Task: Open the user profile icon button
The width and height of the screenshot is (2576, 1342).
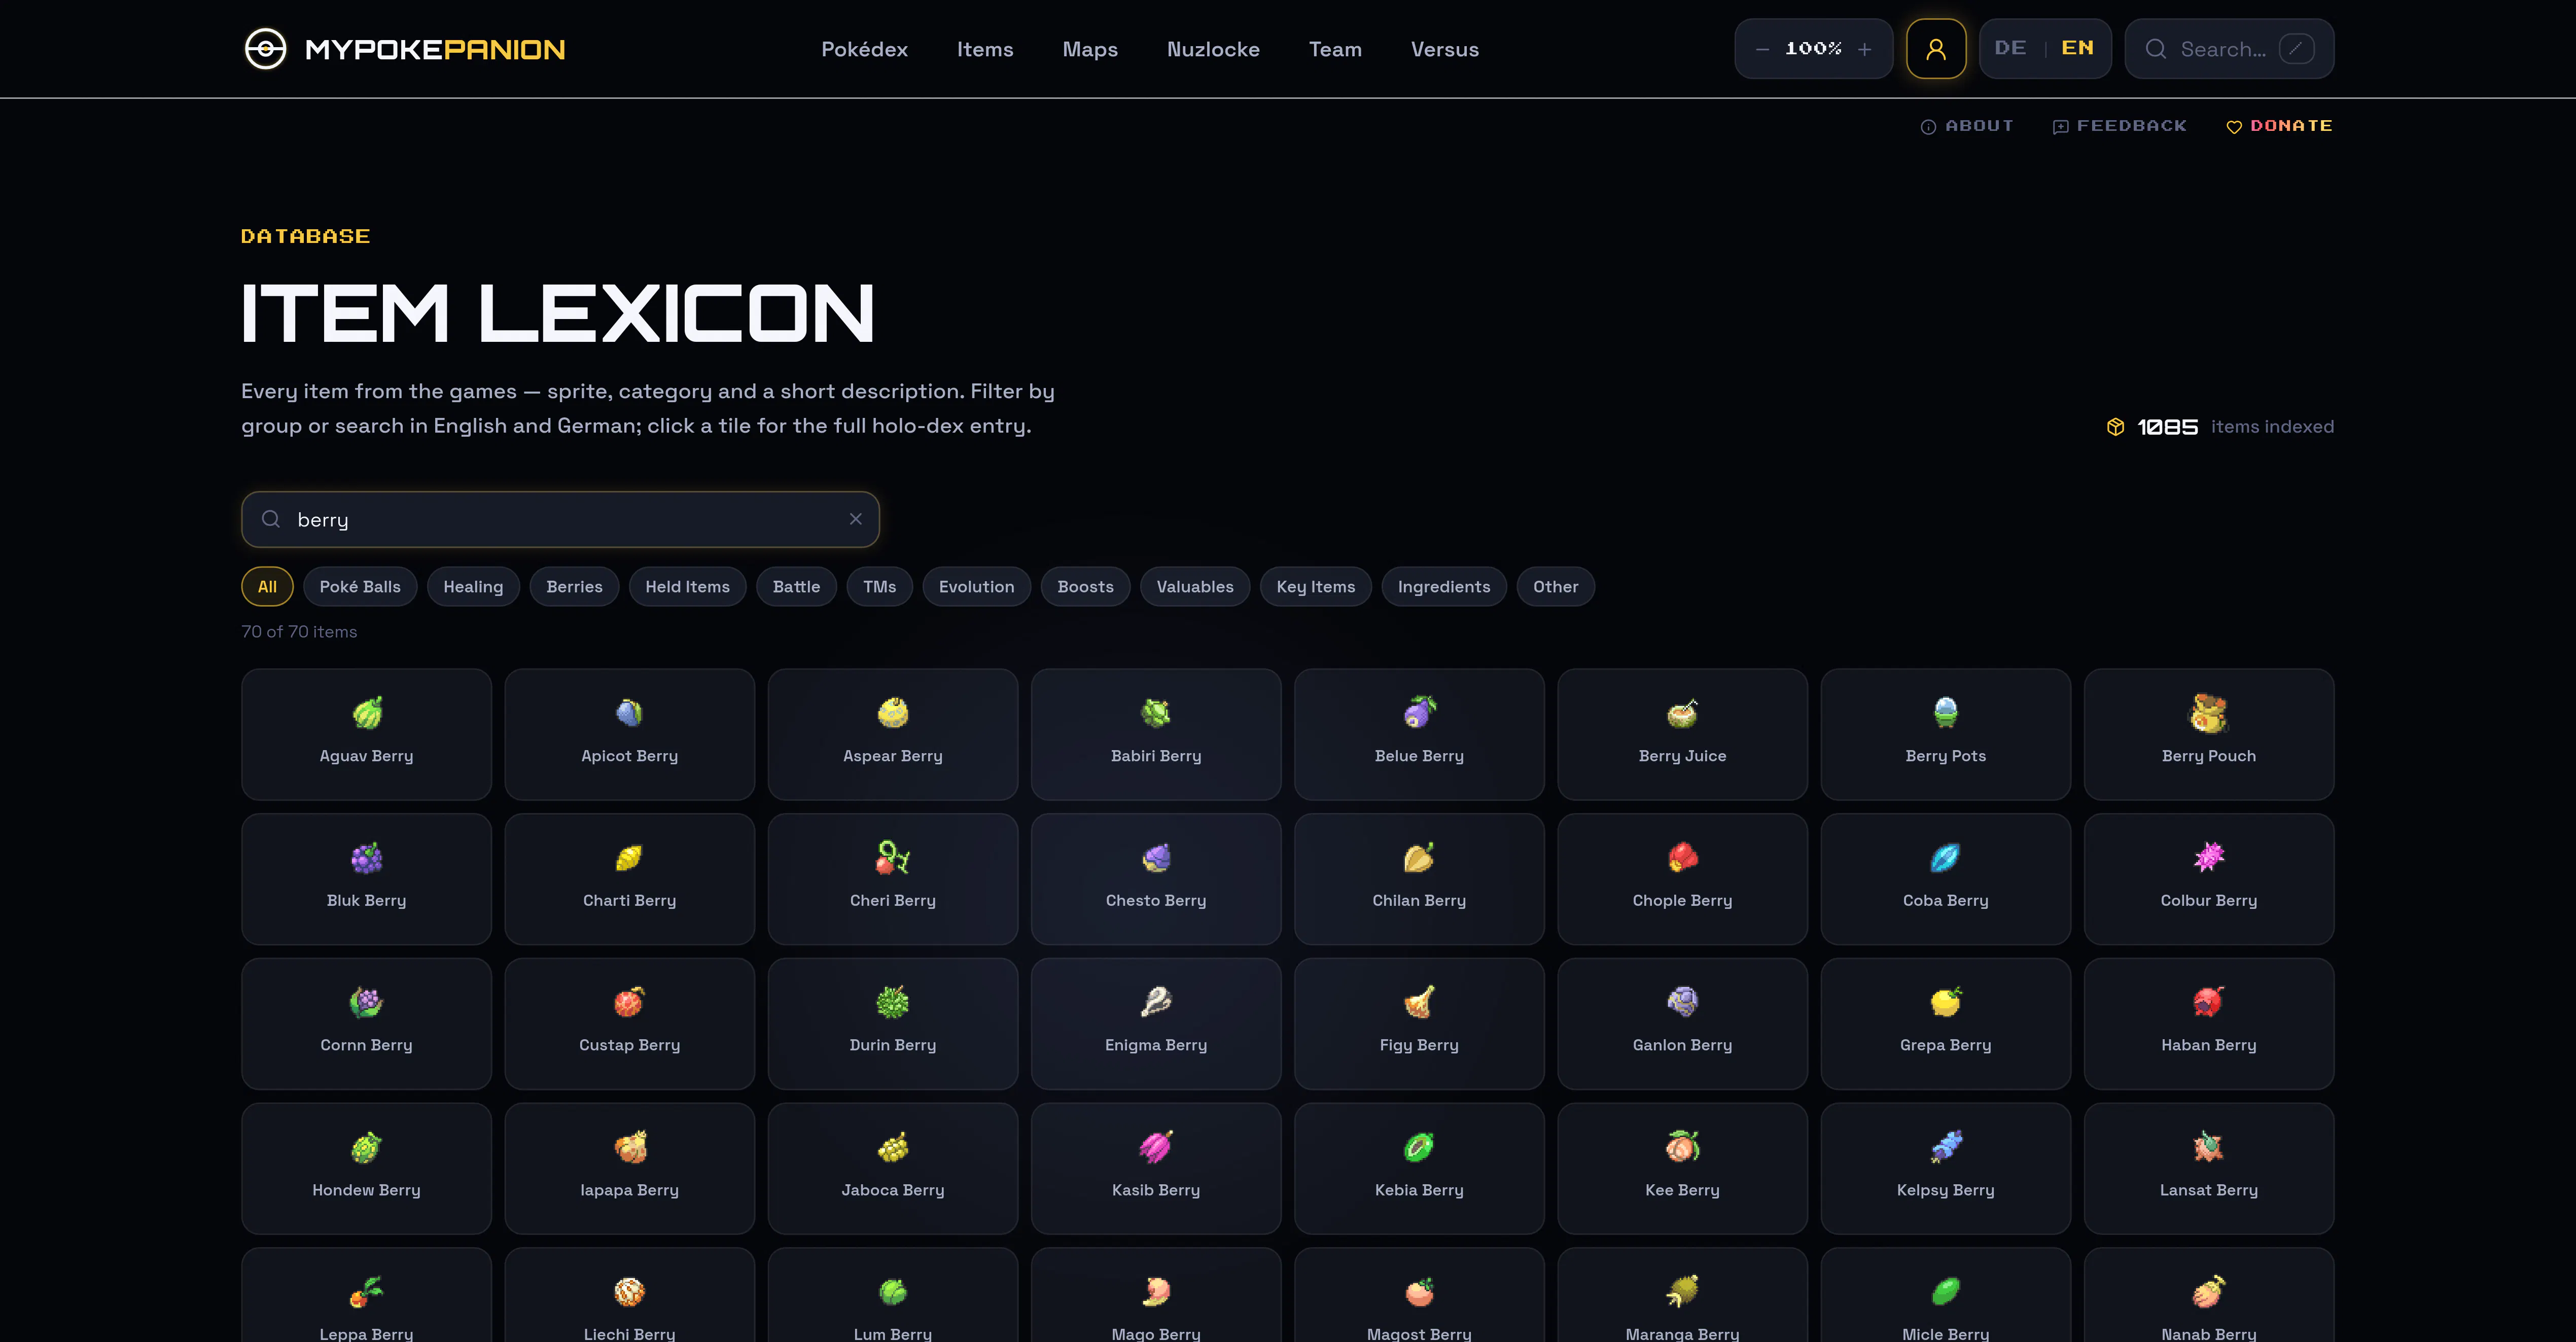Action: tap(1936, 49)
